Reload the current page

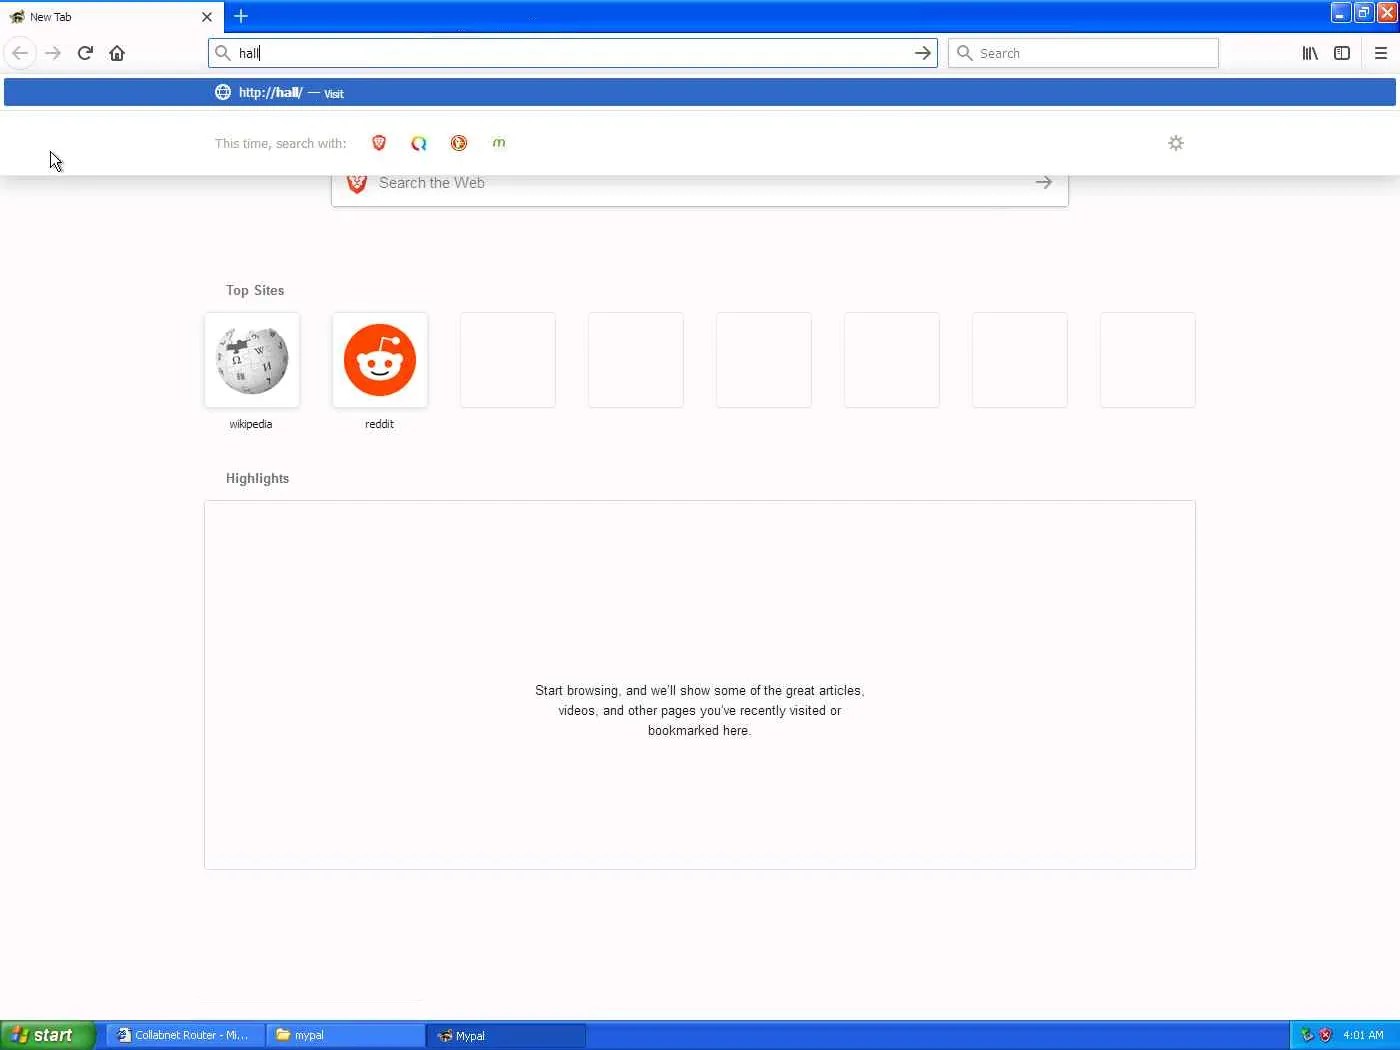tap(85, 53)
